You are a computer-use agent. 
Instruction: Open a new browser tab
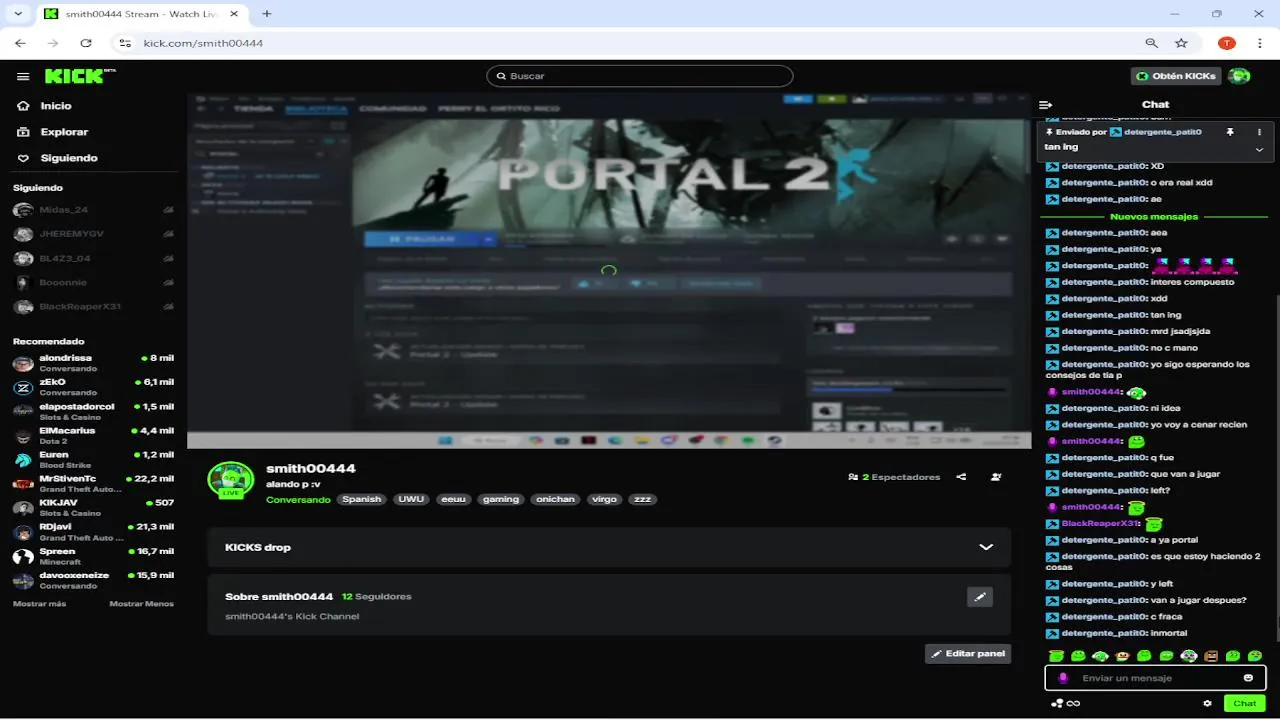click(x=267, y=14)
